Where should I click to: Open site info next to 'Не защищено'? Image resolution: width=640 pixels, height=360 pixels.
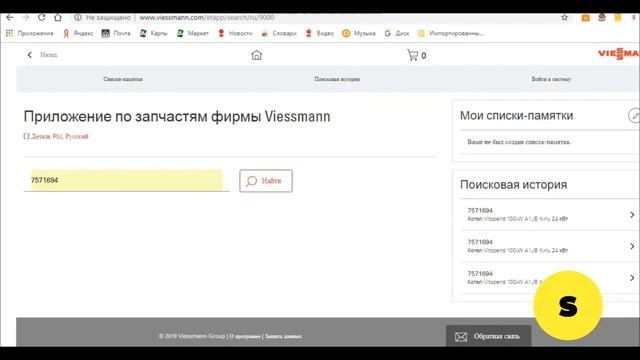(78, 18)
